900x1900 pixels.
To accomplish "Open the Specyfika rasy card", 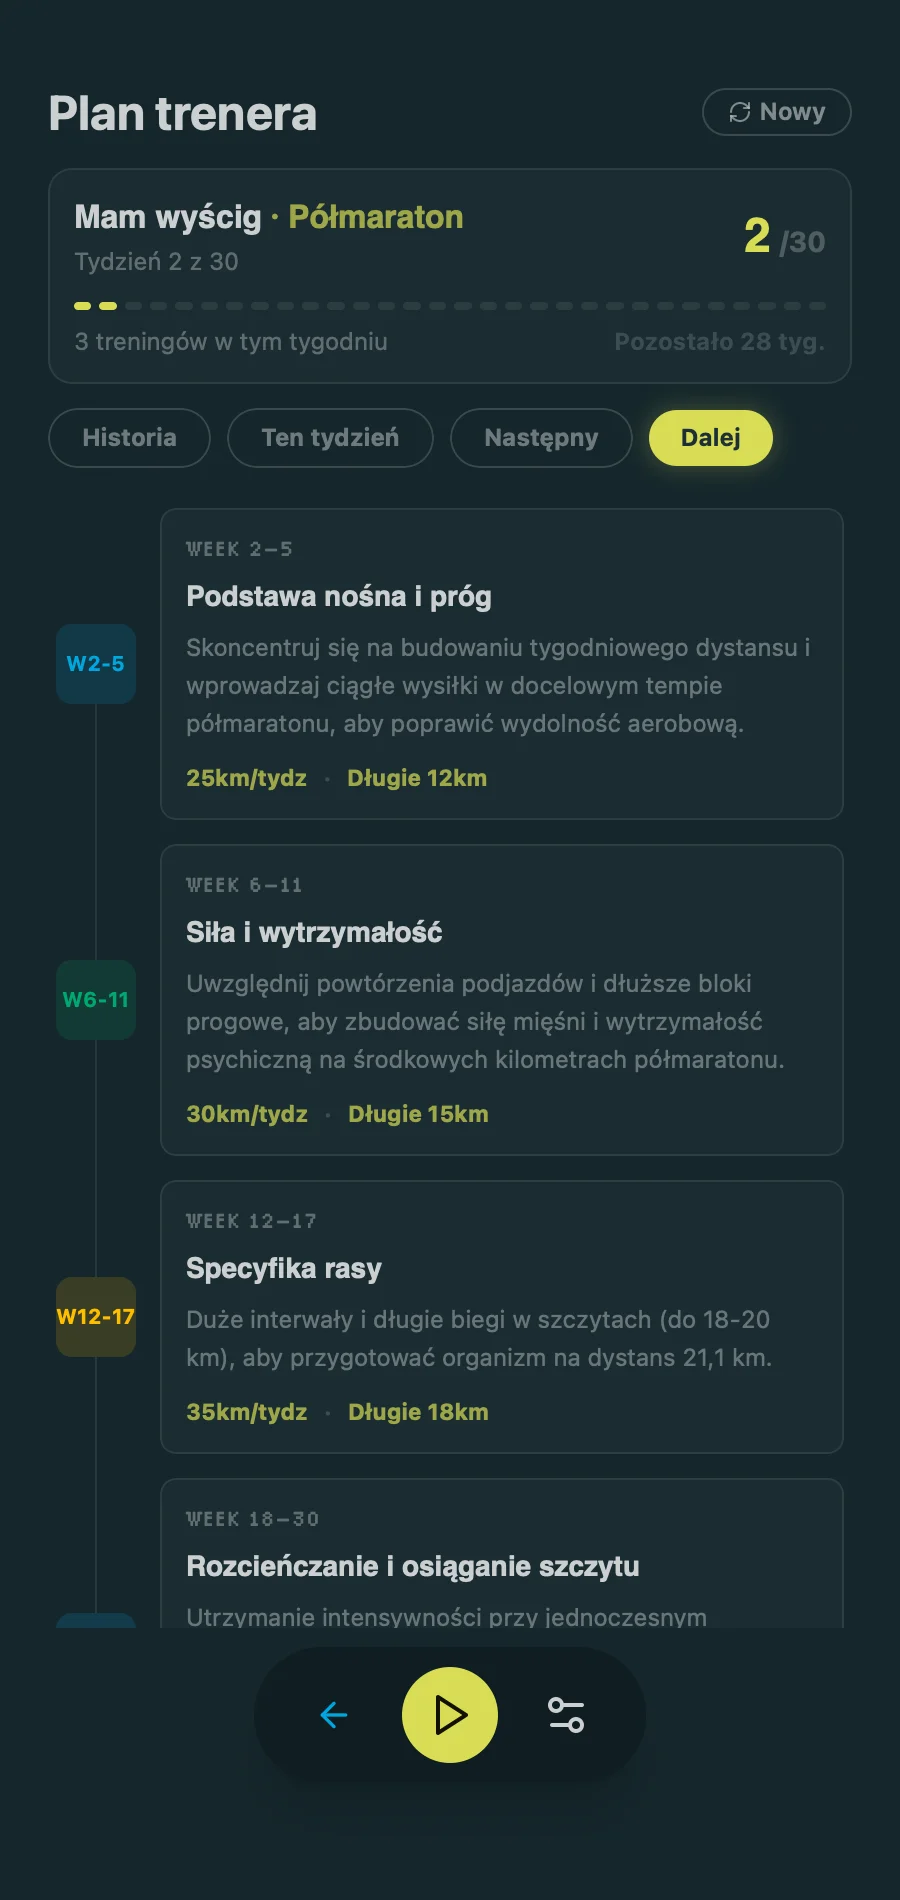I will click(x=502, y=1316).
